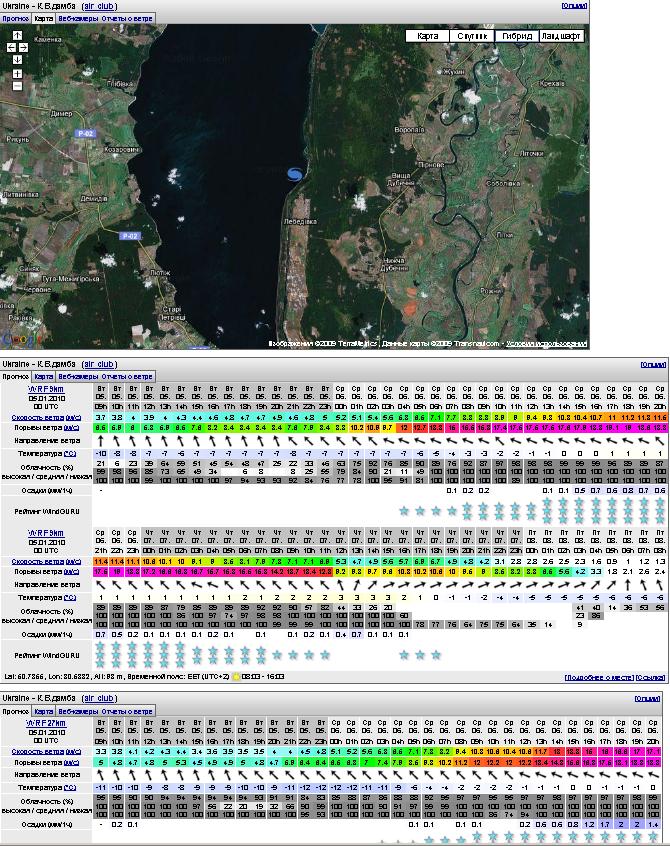Zoom in on the map with the plus button
The image size is (670, 846).
[17, 73]
